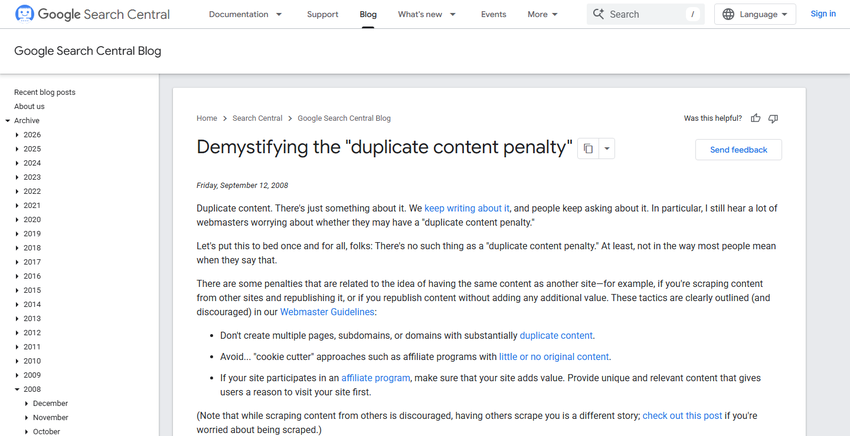Click Google Search Central Blog breadcrumb

344,118
